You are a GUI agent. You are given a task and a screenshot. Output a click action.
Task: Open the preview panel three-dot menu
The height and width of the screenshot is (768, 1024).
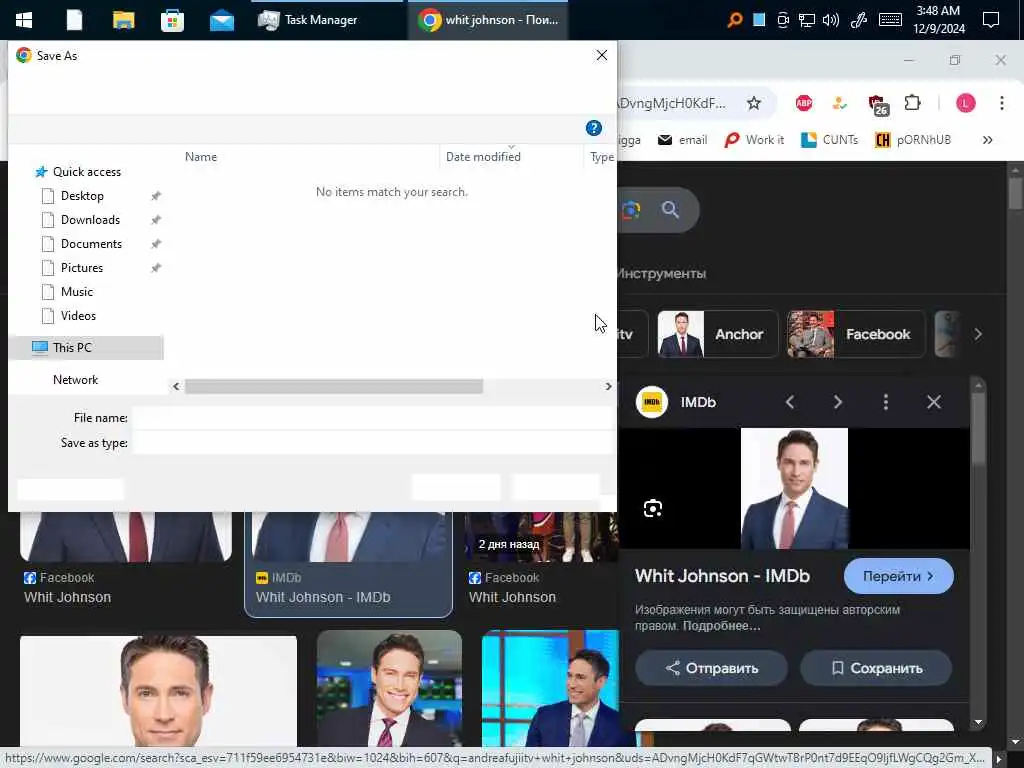coord(886,402)
